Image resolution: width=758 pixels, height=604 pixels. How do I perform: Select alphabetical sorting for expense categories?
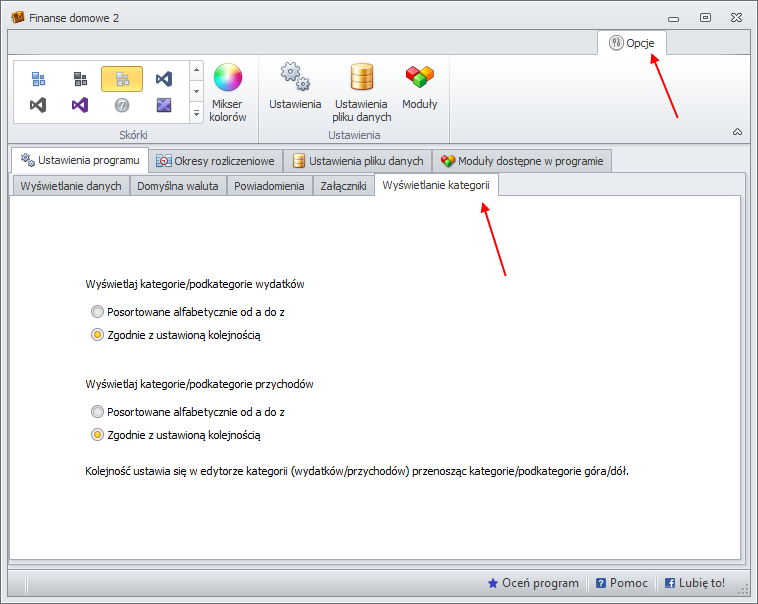tap(97, 312)
